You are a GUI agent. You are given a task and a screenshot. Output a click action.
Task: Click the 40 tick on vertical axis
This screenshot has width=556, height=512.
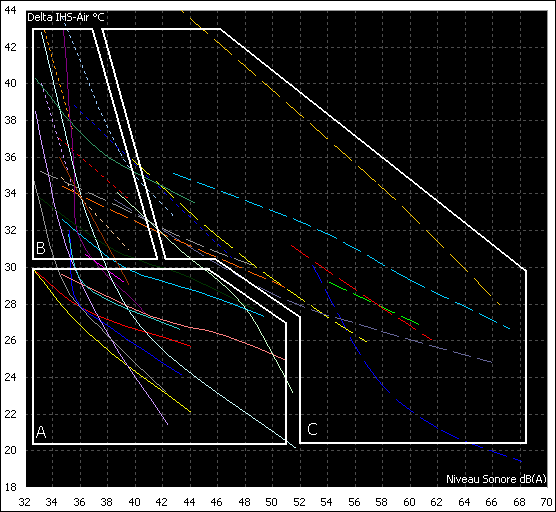10,83
